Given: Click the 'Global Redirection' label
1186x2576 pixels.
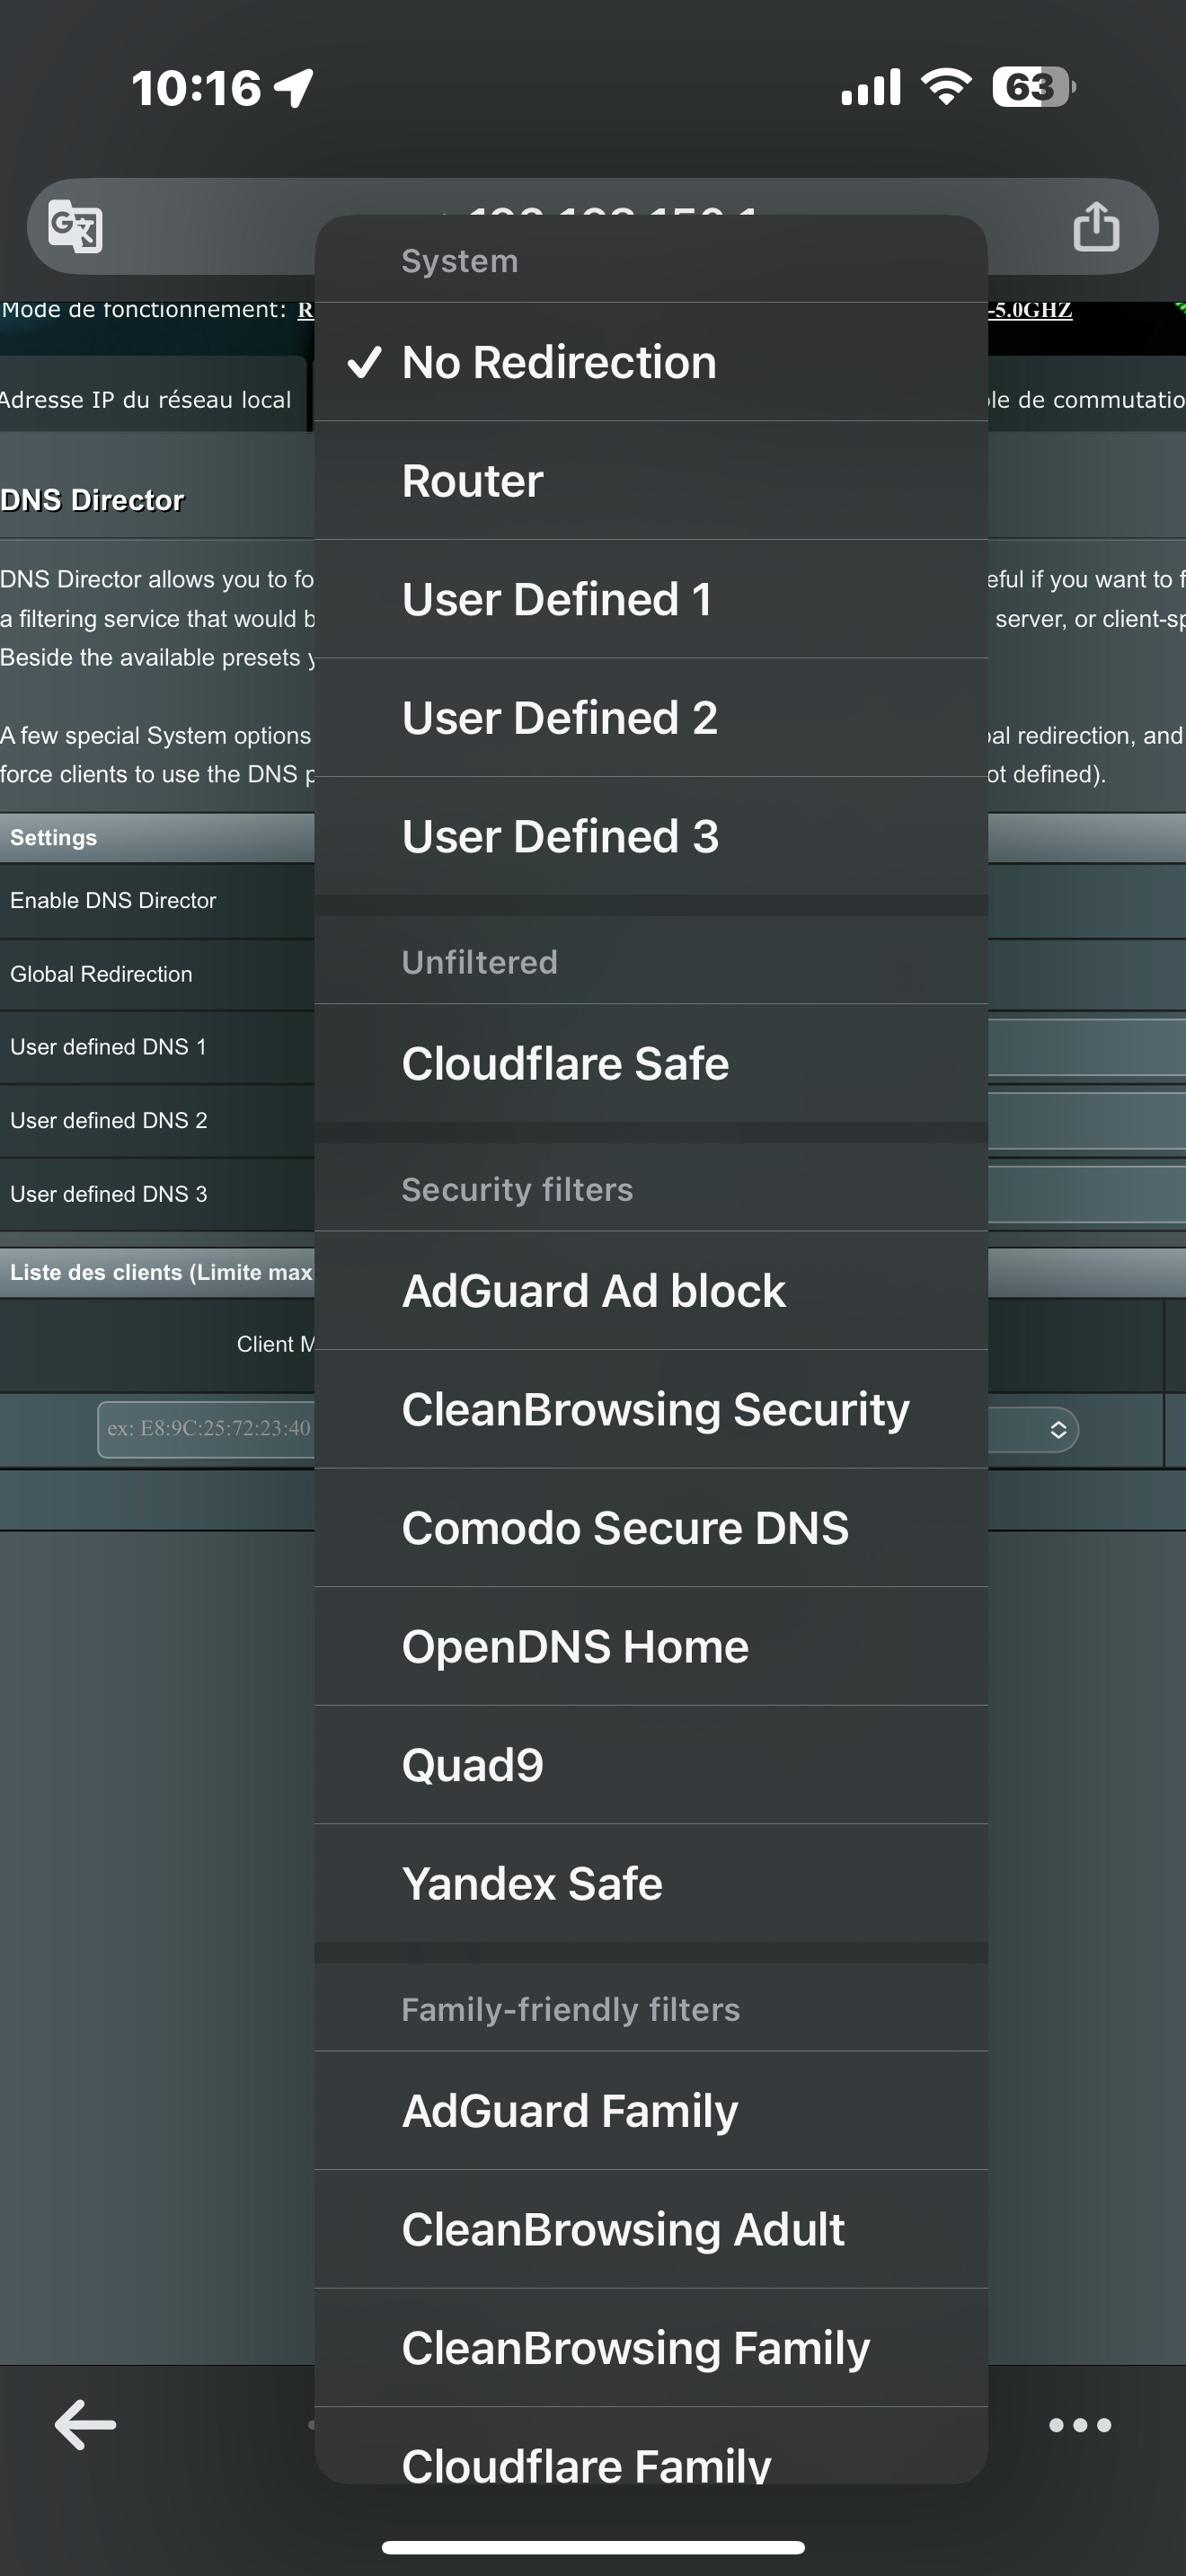Looking at the screenshot, I should (101, 974).
